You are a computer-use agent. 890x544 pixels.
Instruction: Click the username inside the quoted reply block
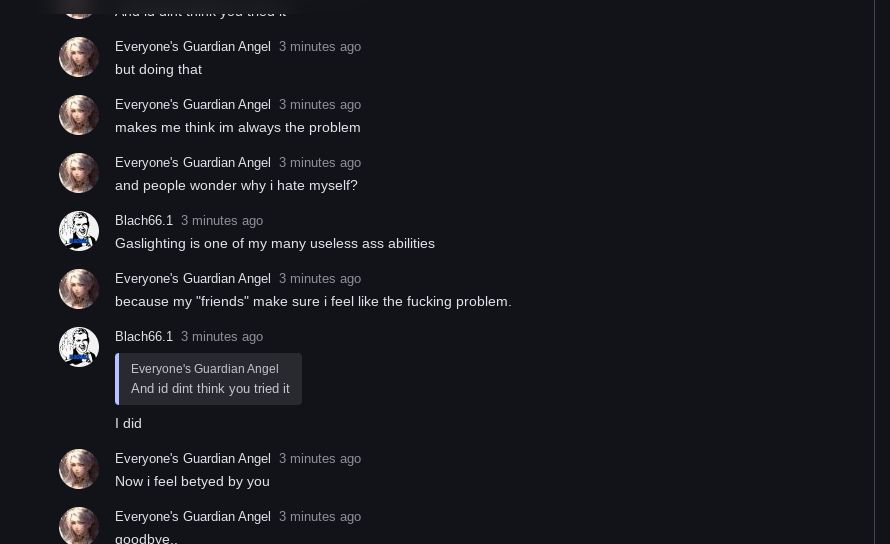pyautogui.click(x=204, y=369)
